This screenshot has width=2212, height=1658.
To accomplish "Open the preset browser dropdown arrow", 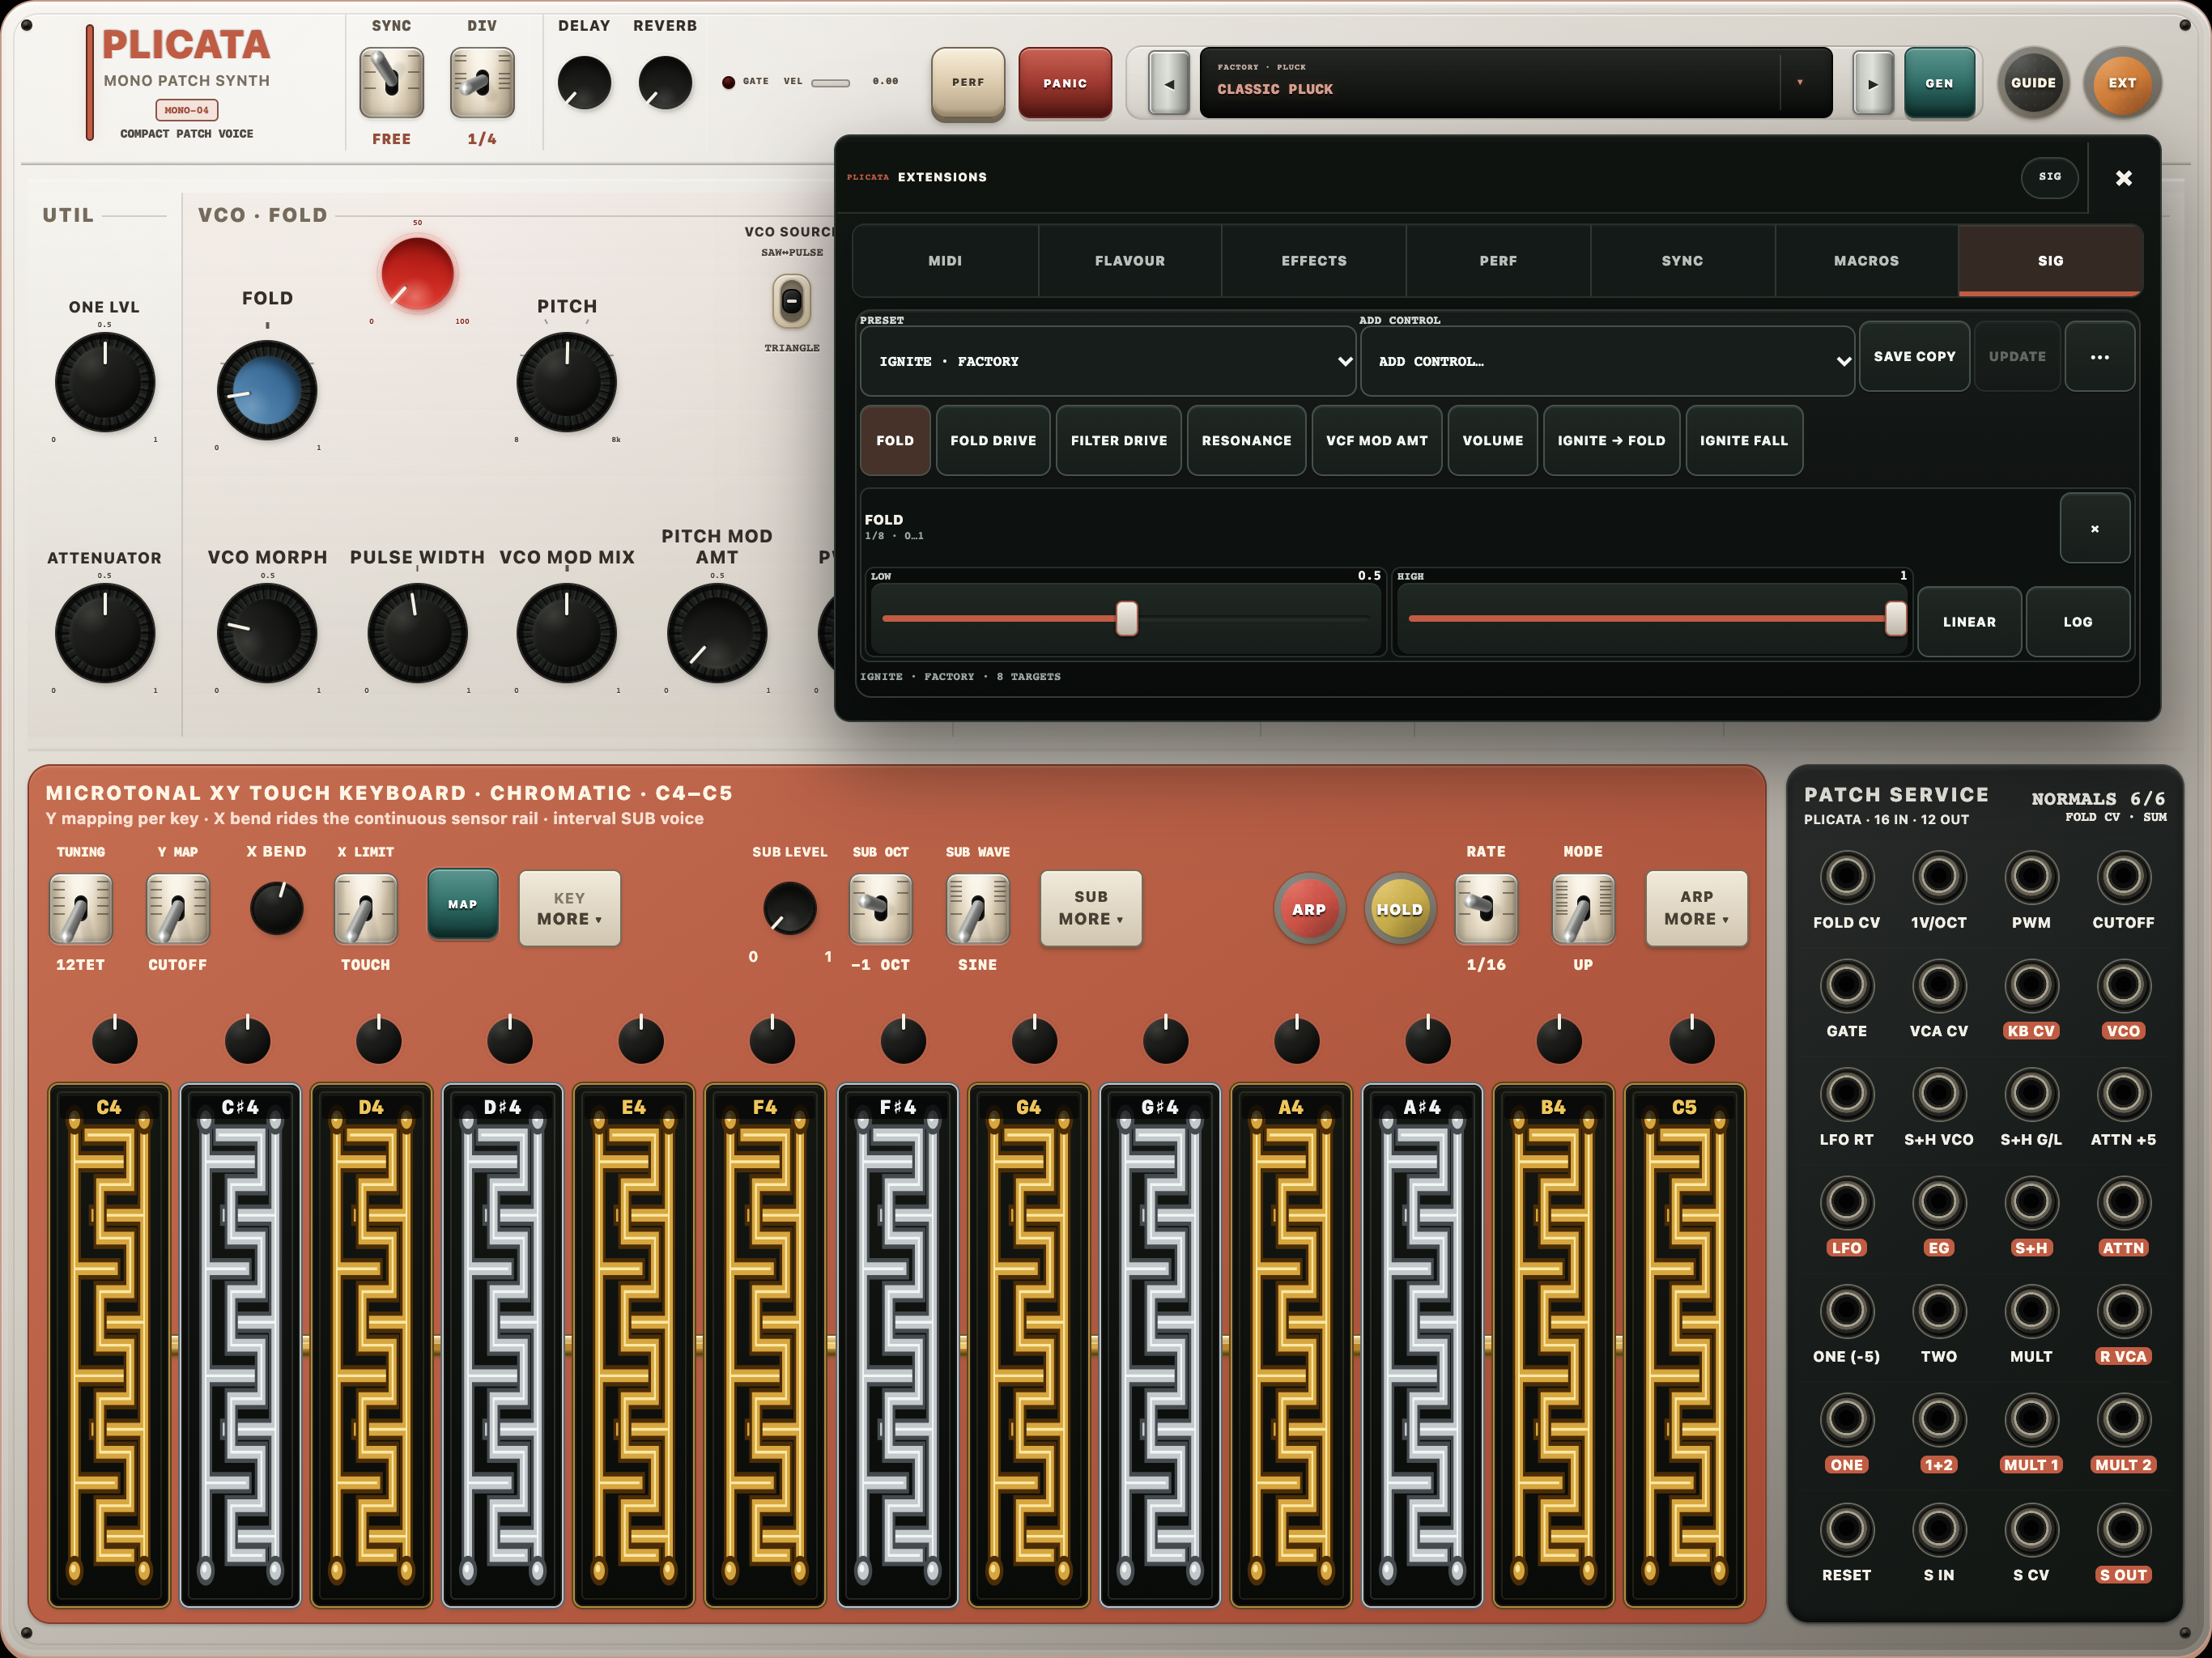I will tap(1800, 83).
